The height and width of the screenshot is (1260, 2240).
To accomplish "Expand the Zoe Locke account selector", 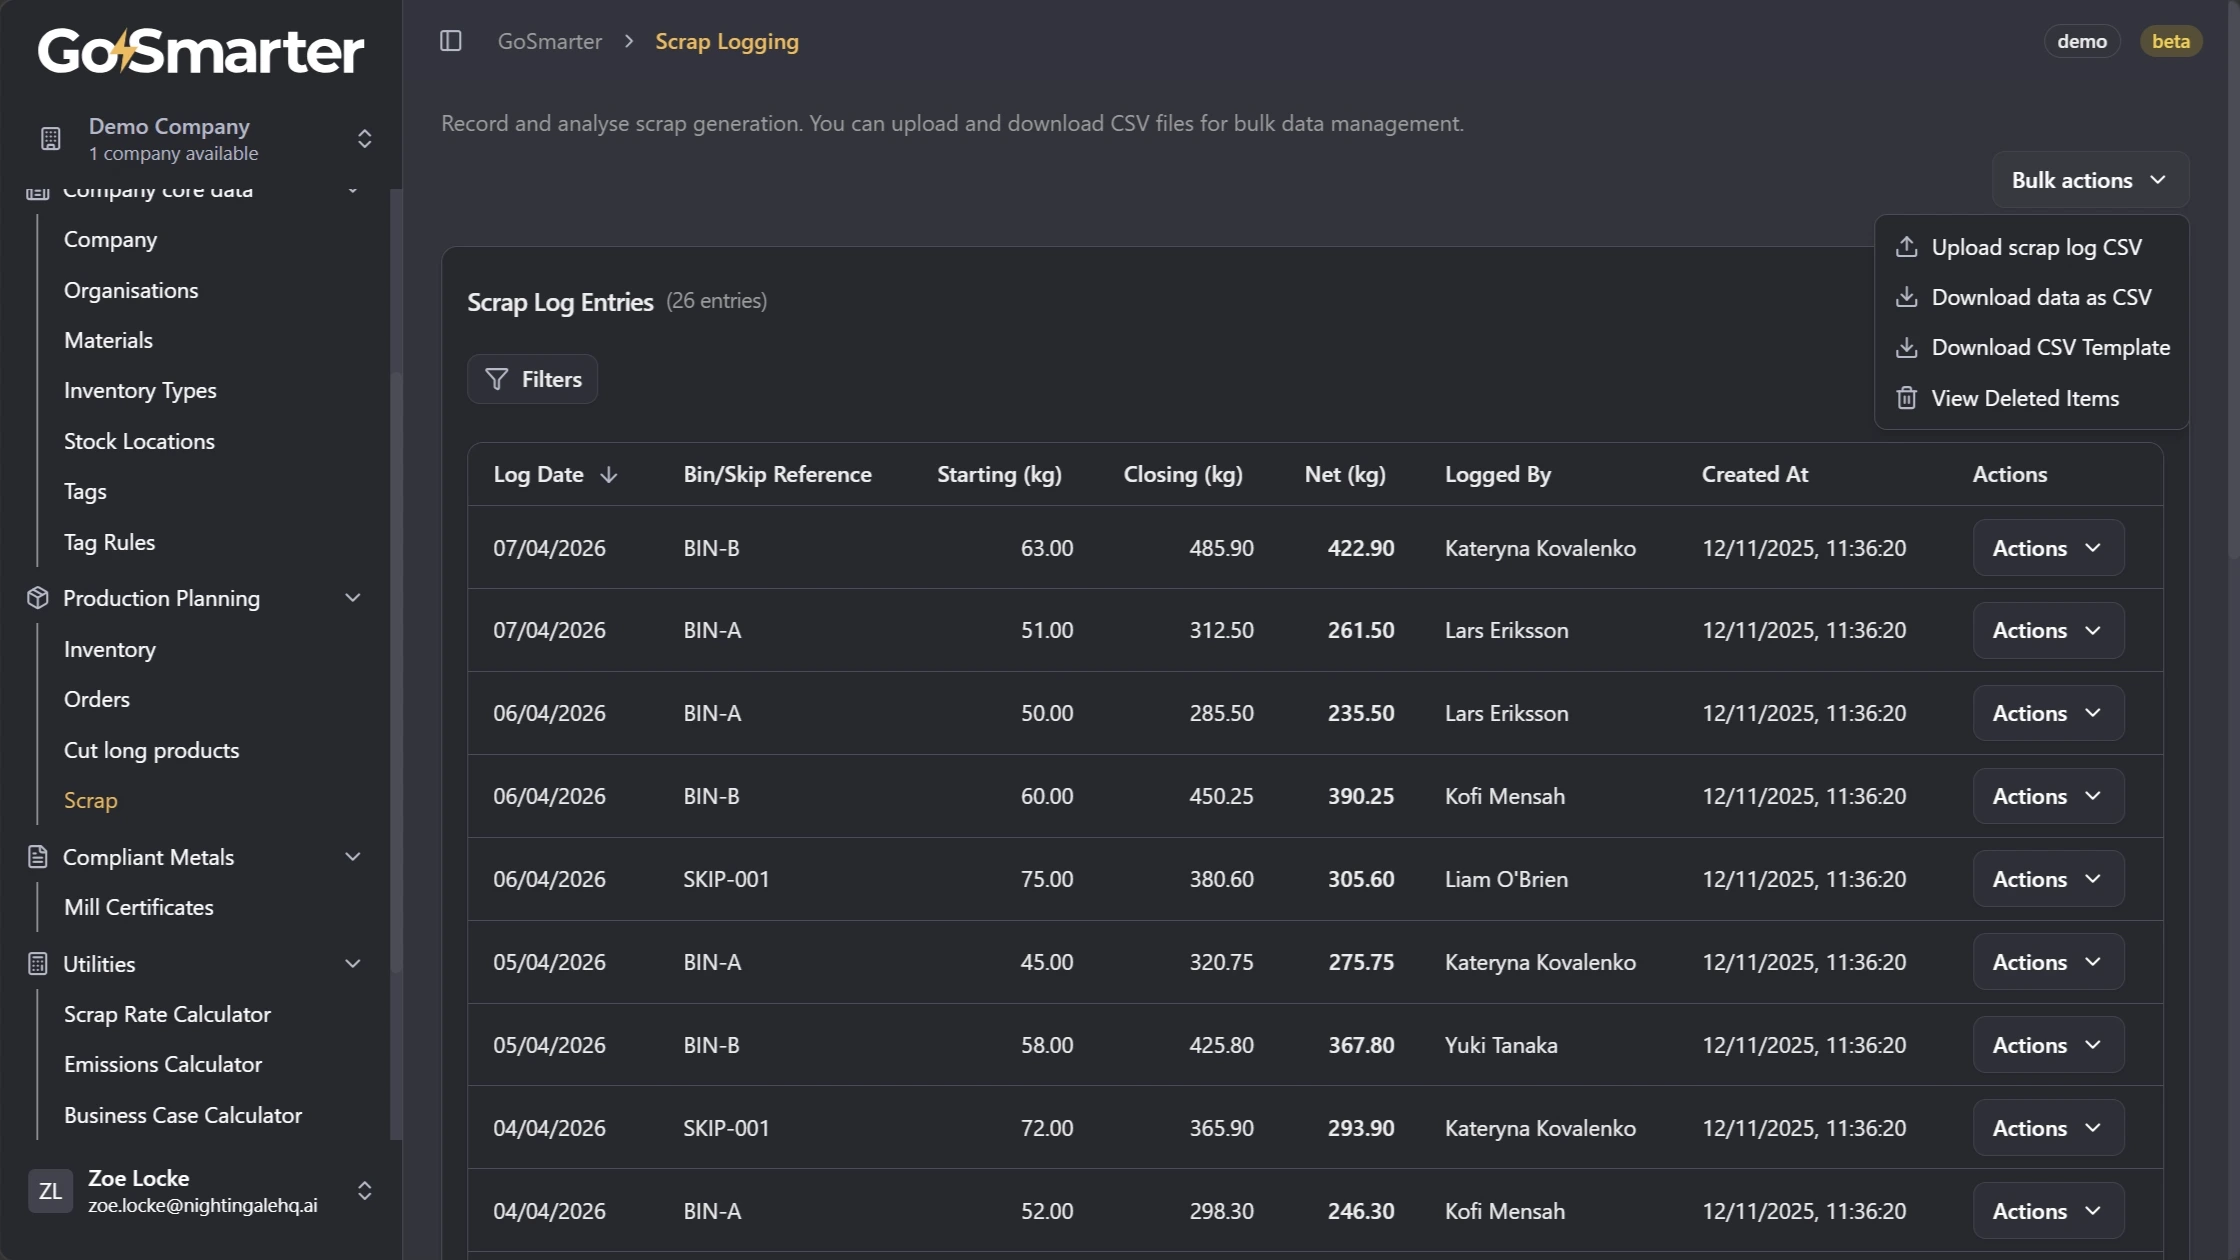I will click(364, 1191).
